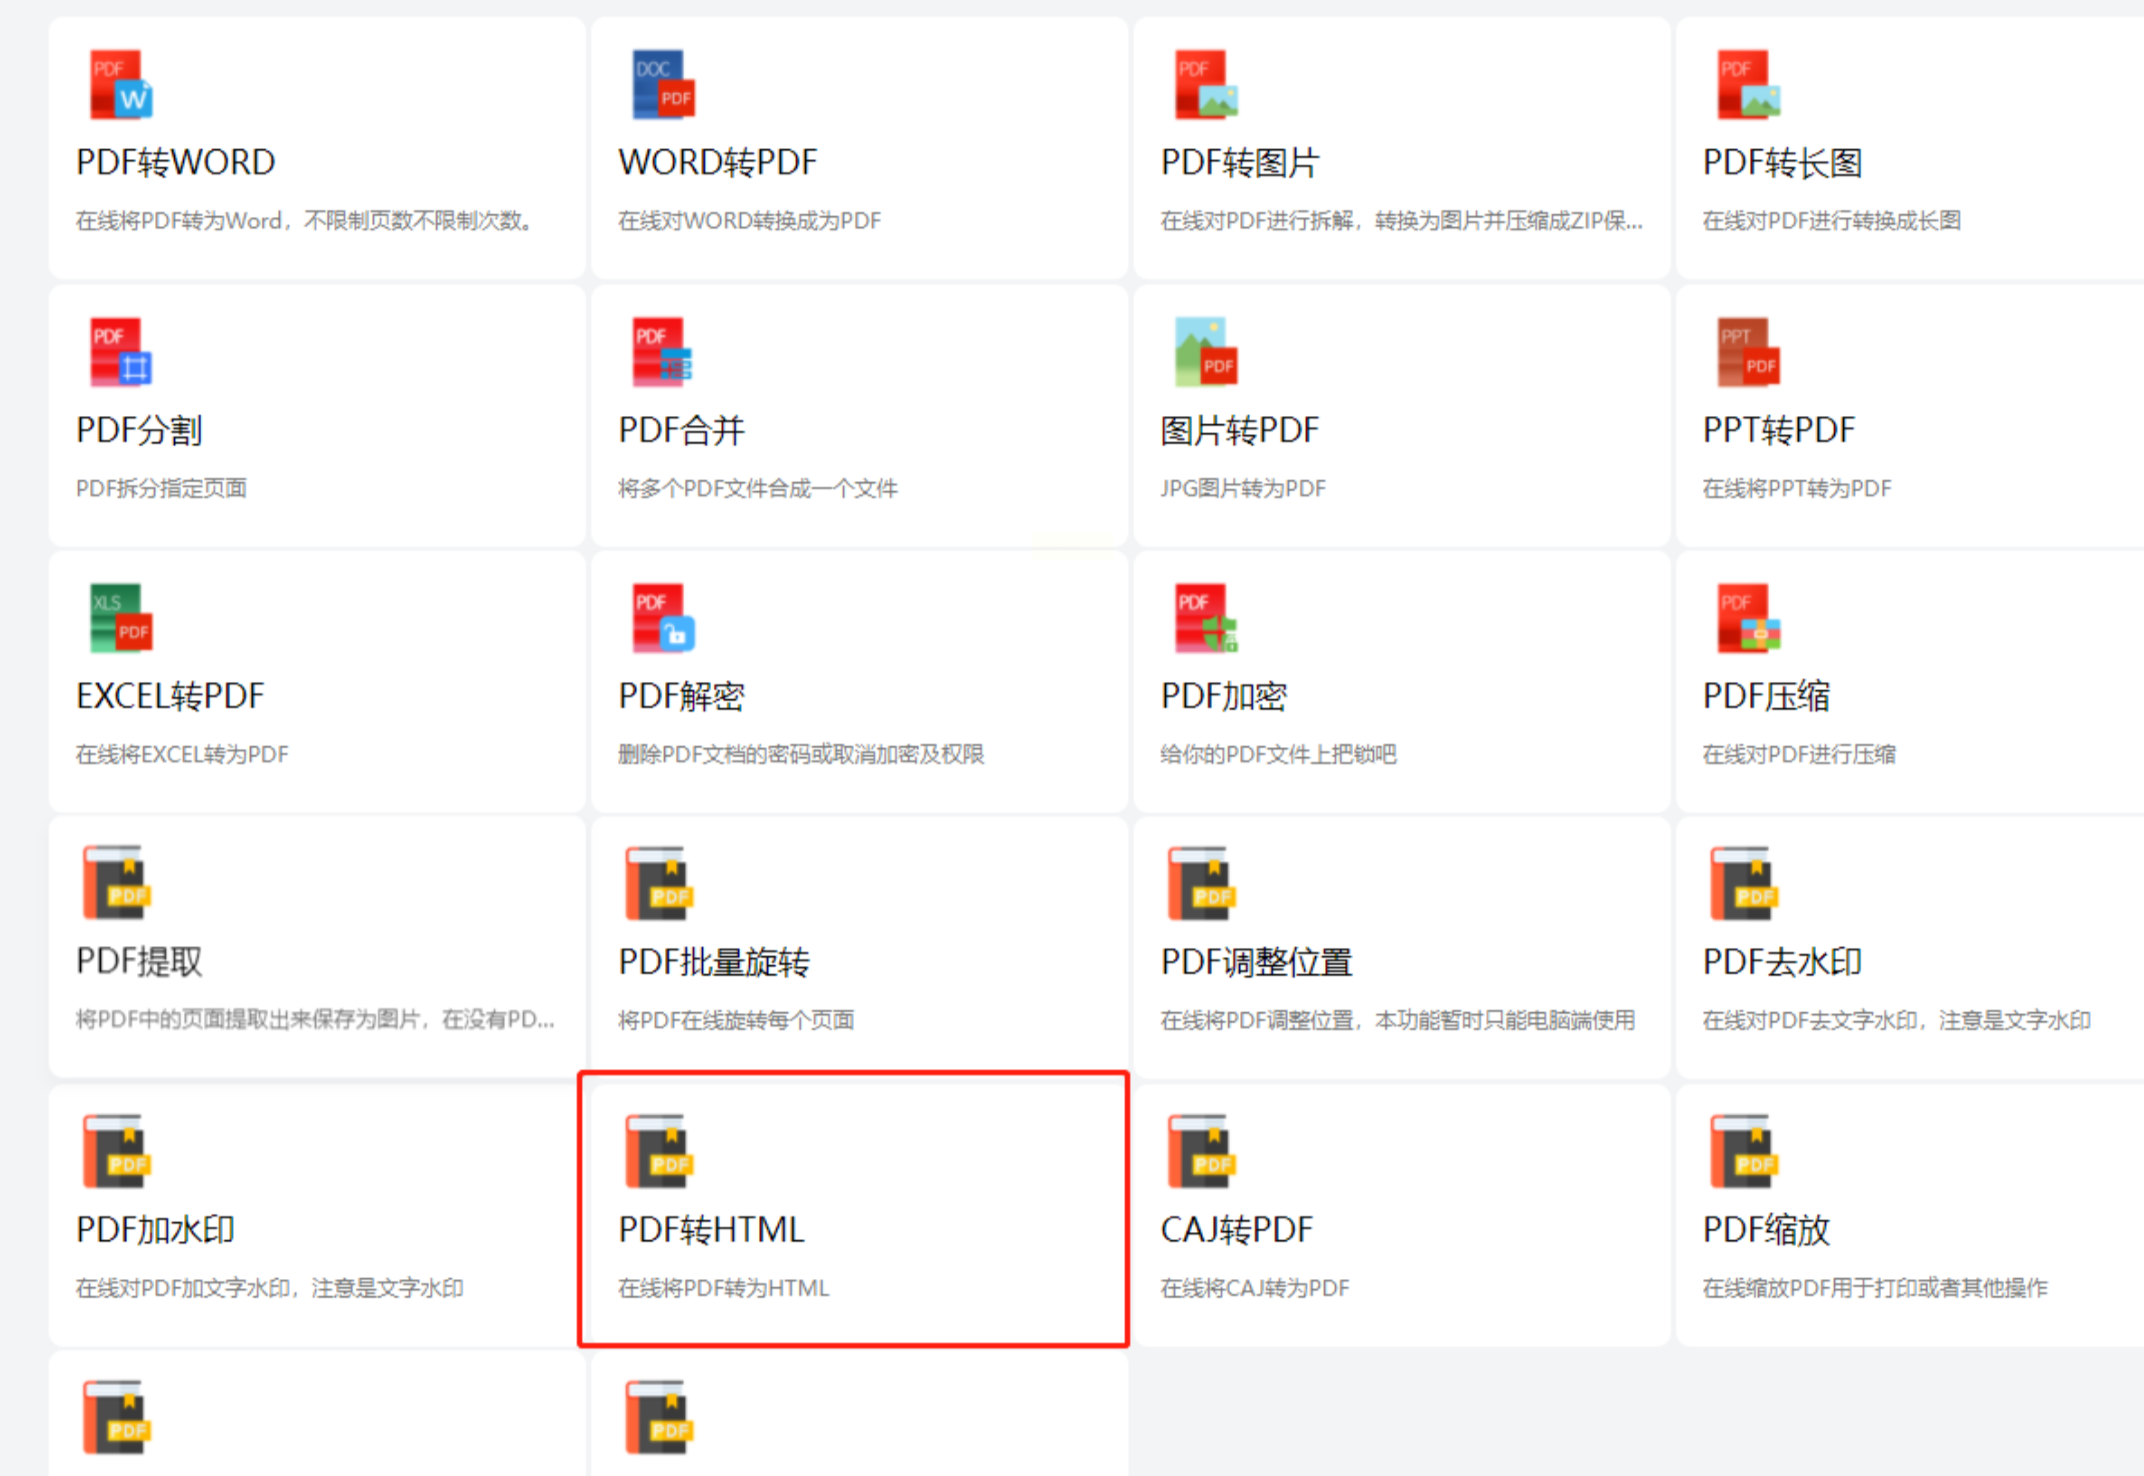Open the PDF去水印 card title
This screenshot has width=2144, height=1476.
1782,961
